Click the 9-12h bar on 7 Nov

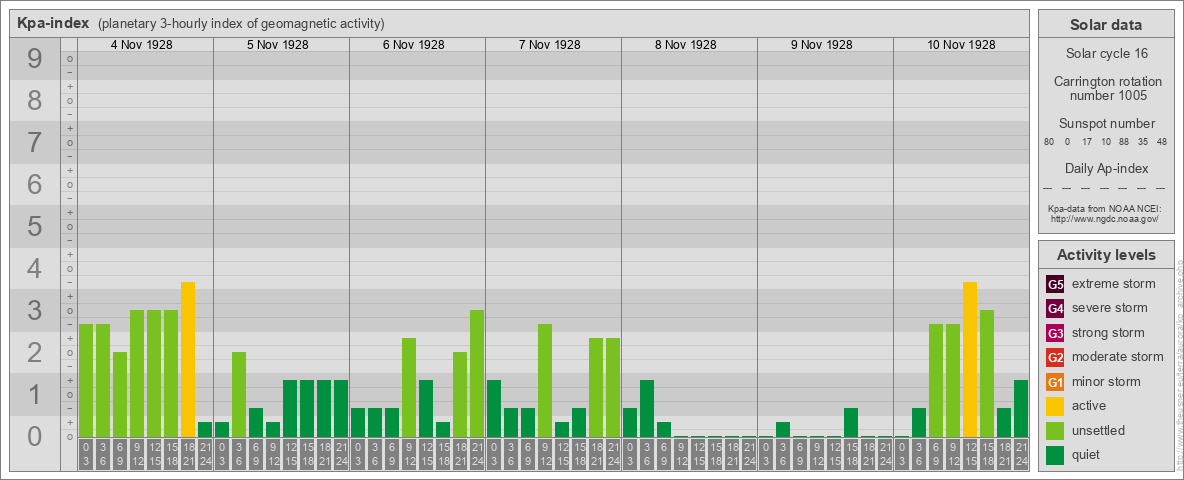[x=545, y=380]
